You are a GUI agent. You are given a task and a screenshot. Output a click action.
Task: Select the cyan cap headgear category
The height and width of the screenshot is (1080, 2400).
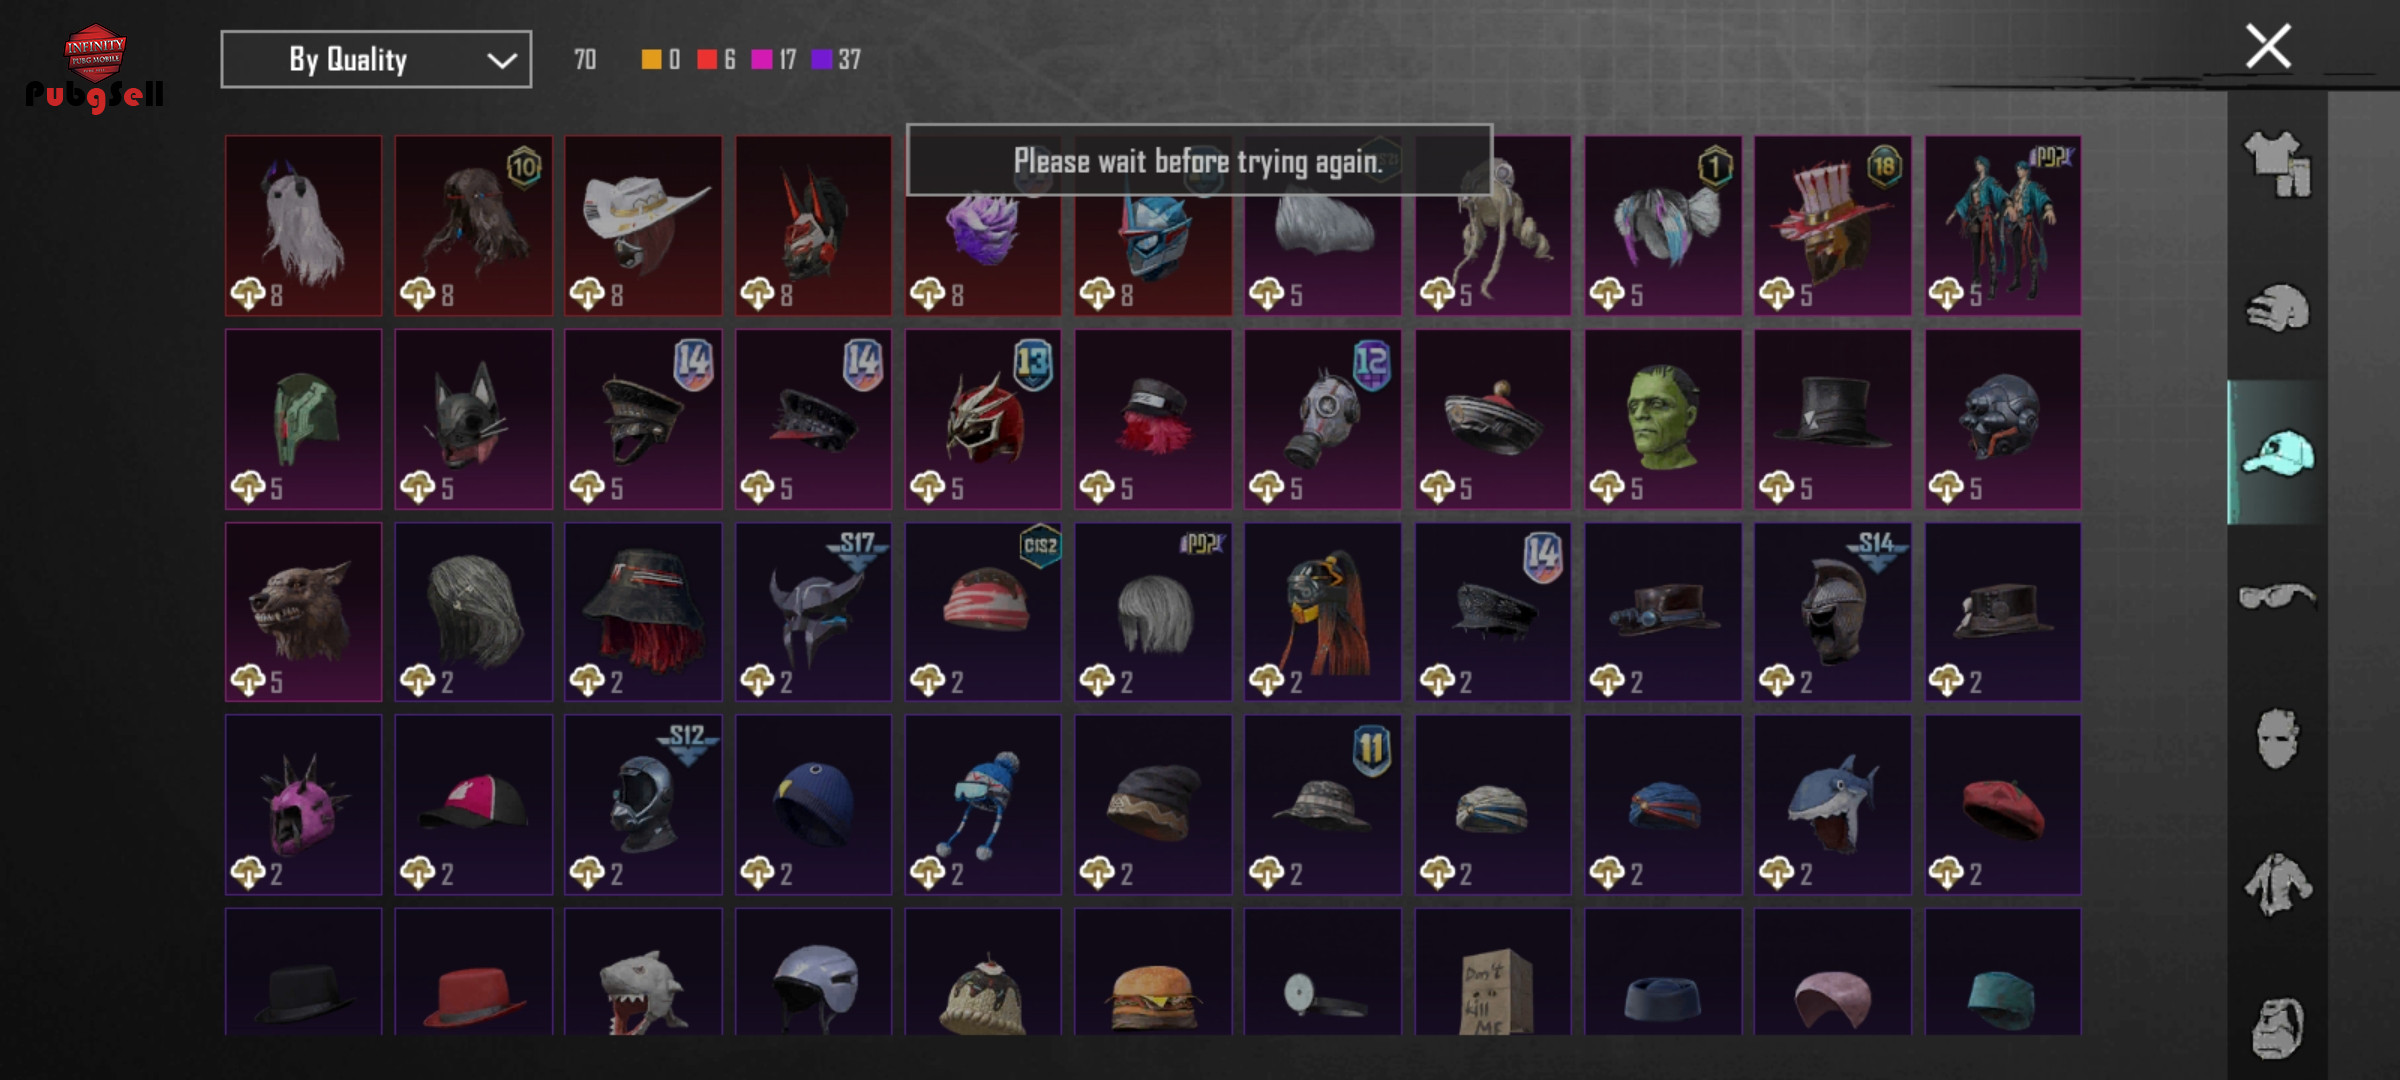click(2277, 453)
